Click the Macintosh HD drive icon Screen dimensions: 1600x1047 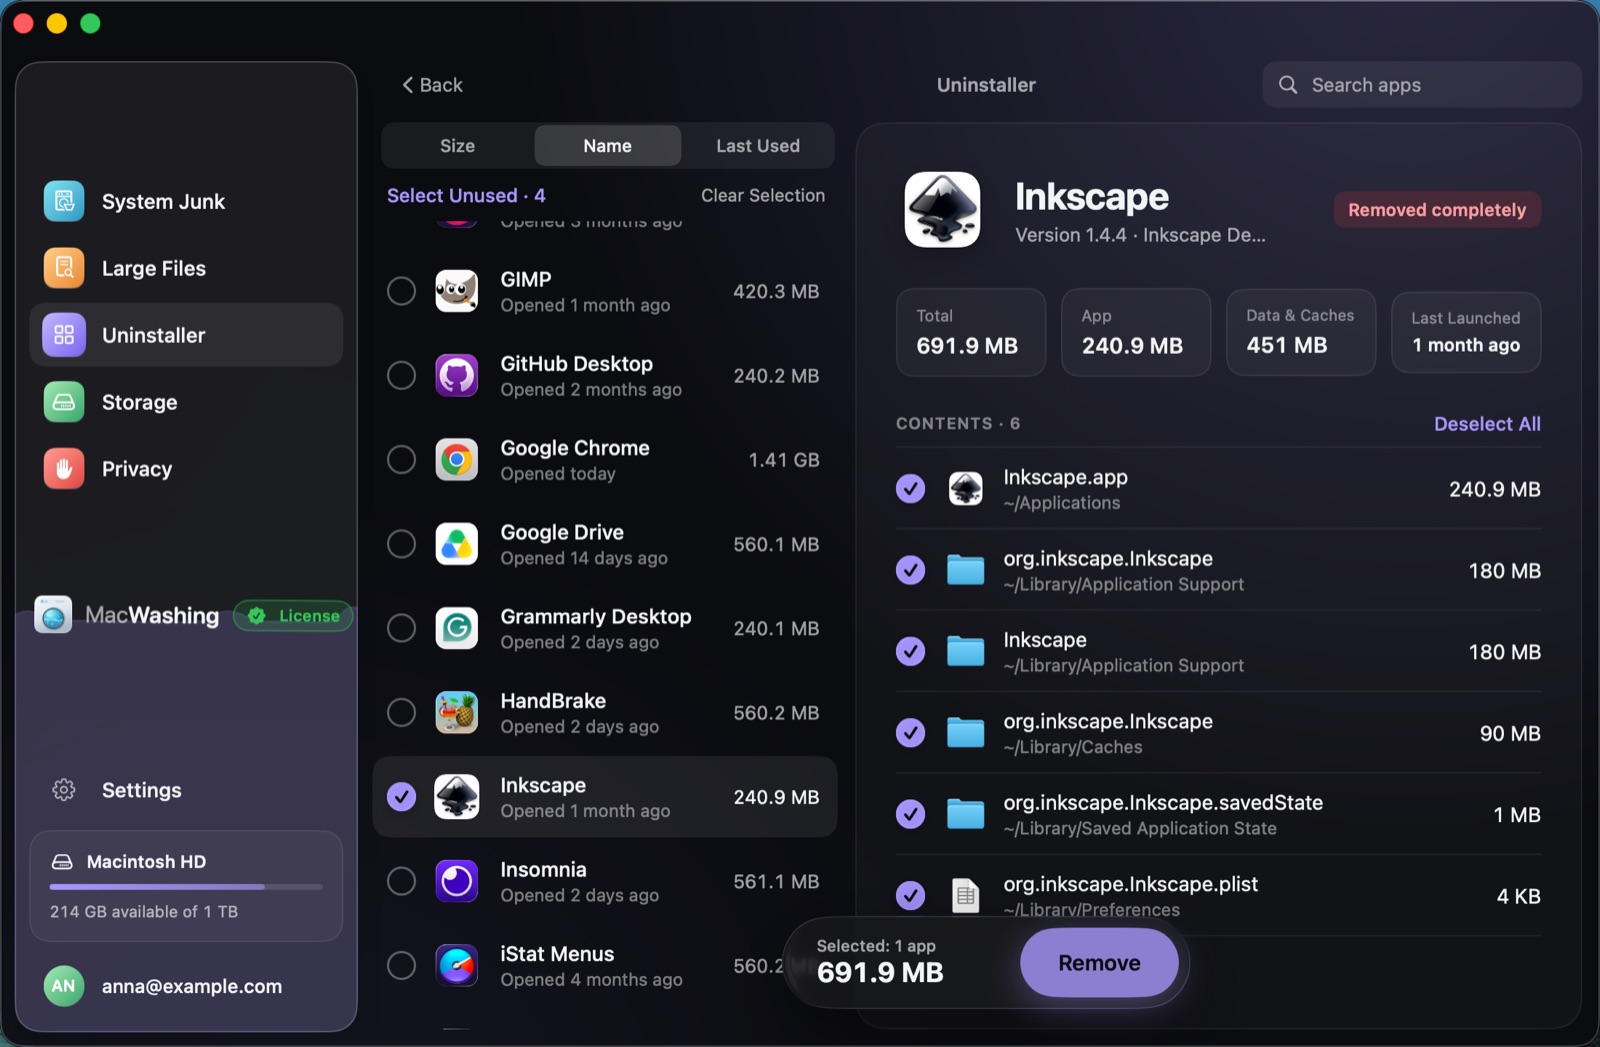pyautogui.click(x=62, y=862)
